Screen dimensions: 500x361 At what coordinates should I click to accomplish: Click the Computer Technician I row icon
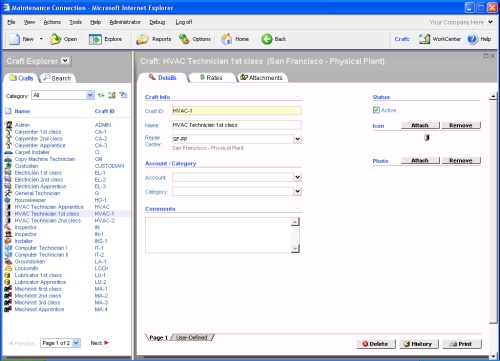[8, 248]
